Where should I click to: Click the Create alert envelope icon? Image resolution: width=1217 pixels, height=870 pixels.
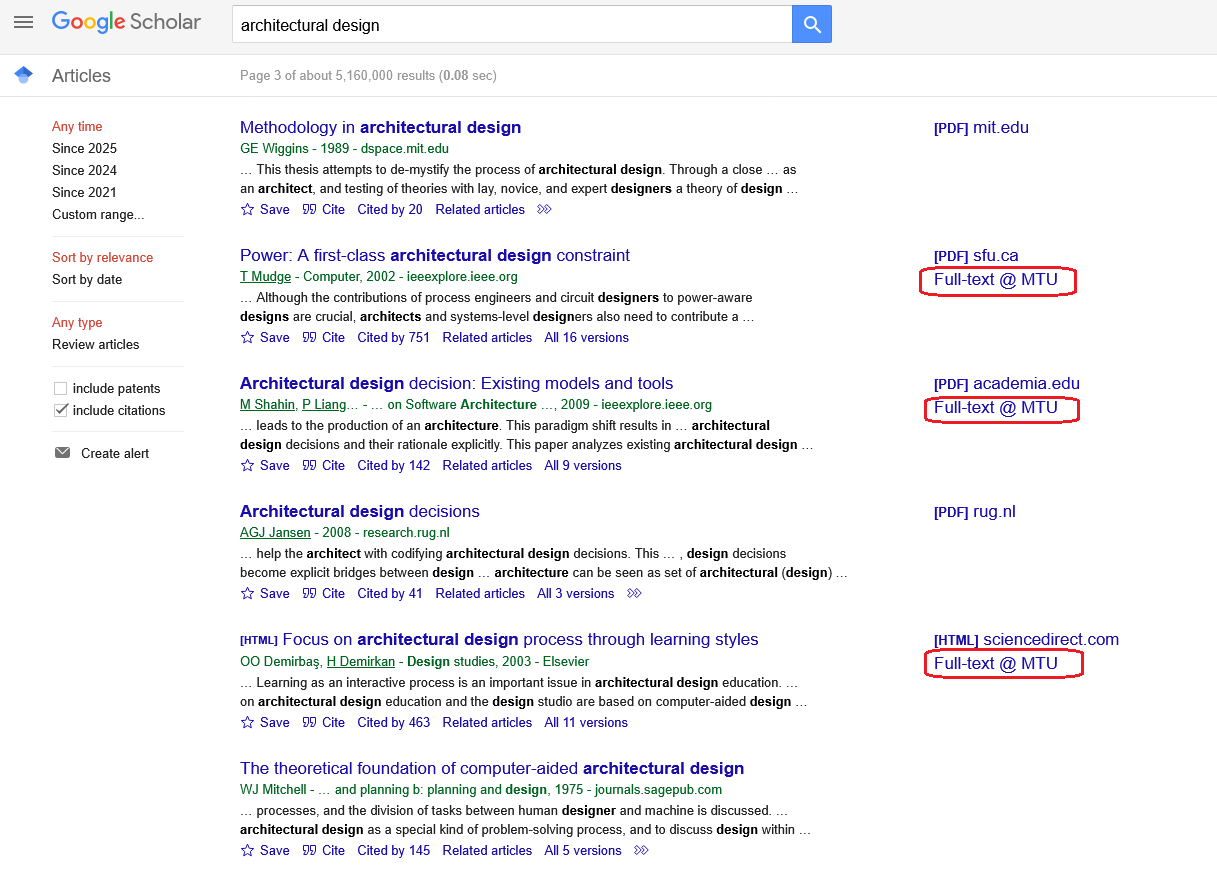[62, 453]
